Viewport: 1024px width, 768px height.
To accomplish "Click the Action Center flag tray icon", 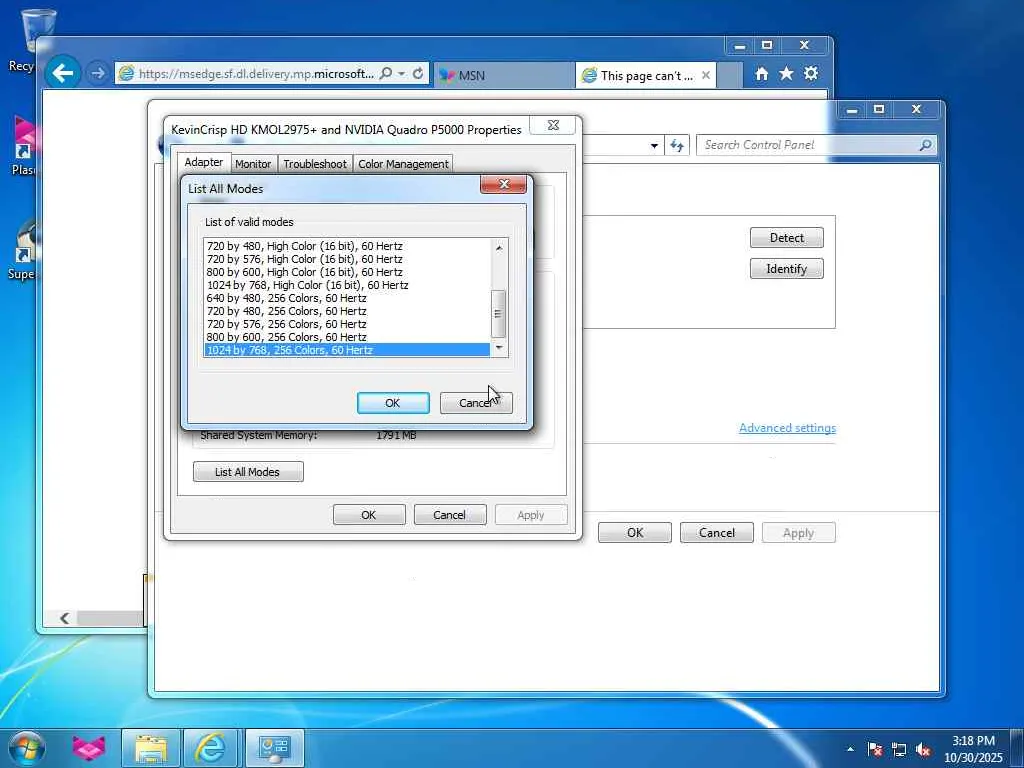I will coord(875,750).
